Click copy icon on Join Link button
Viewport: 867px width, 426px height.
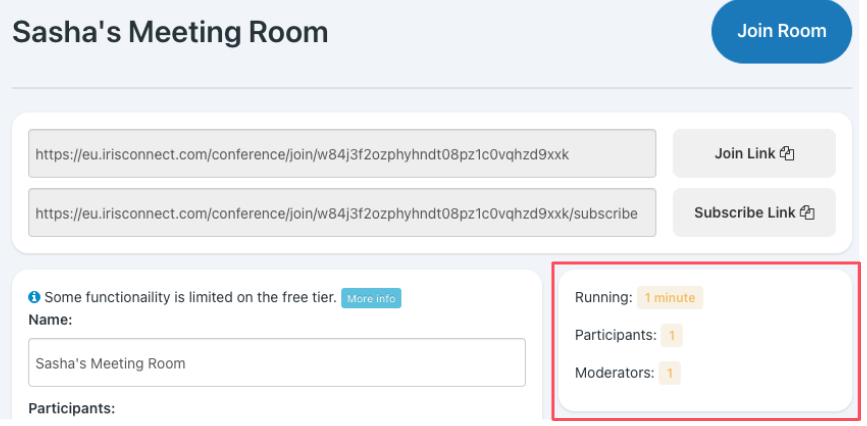pyautogui.click(x=787, y=154)
